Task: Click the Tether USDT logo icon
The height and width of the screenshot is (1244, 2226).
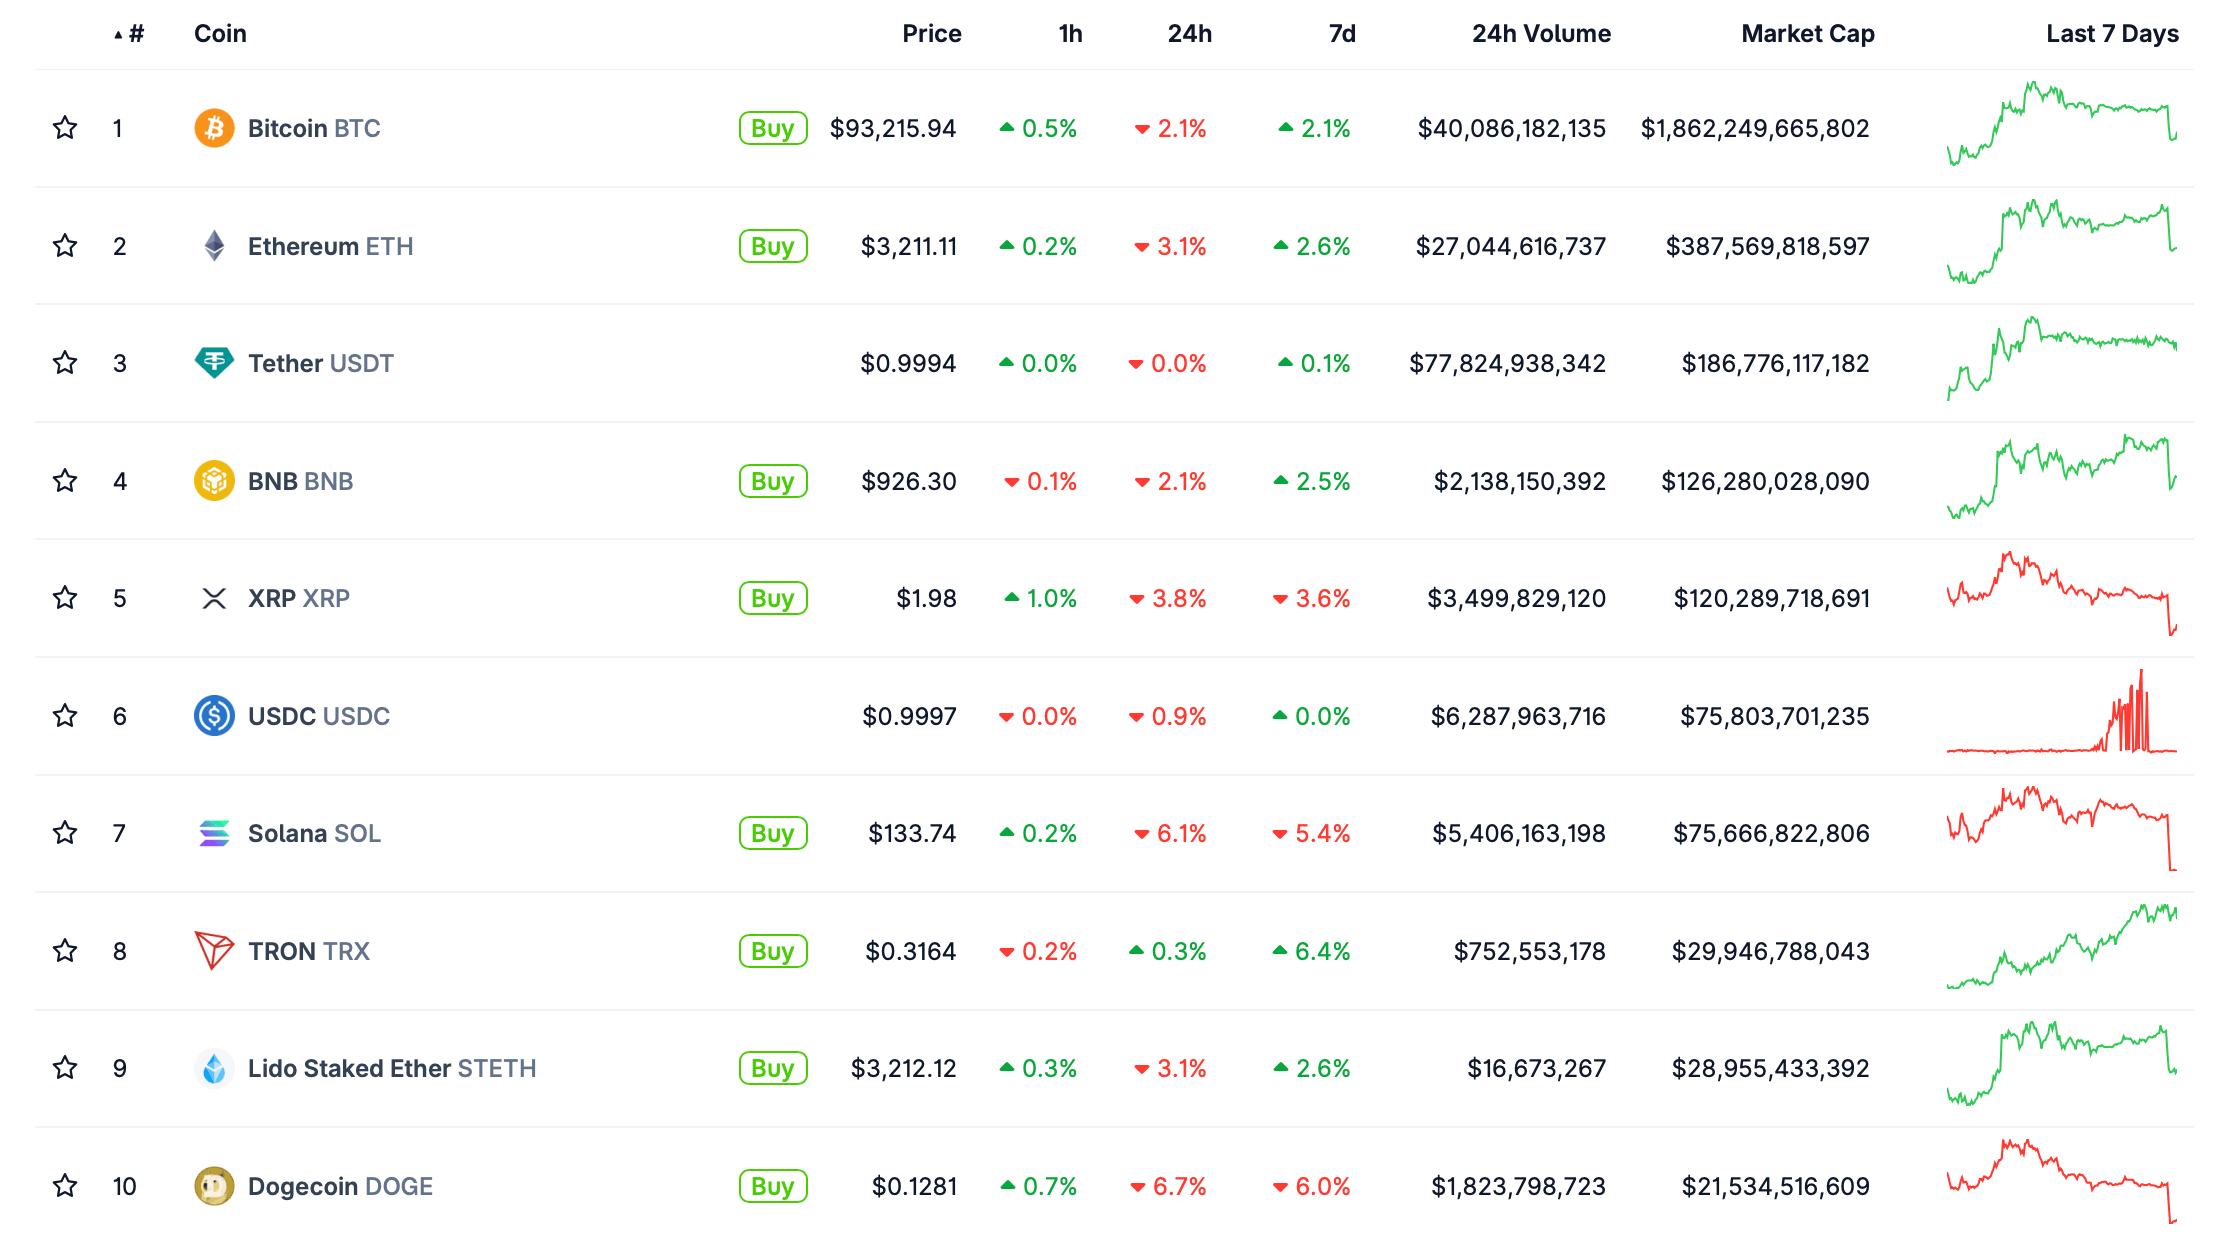Action: (214, 363)
